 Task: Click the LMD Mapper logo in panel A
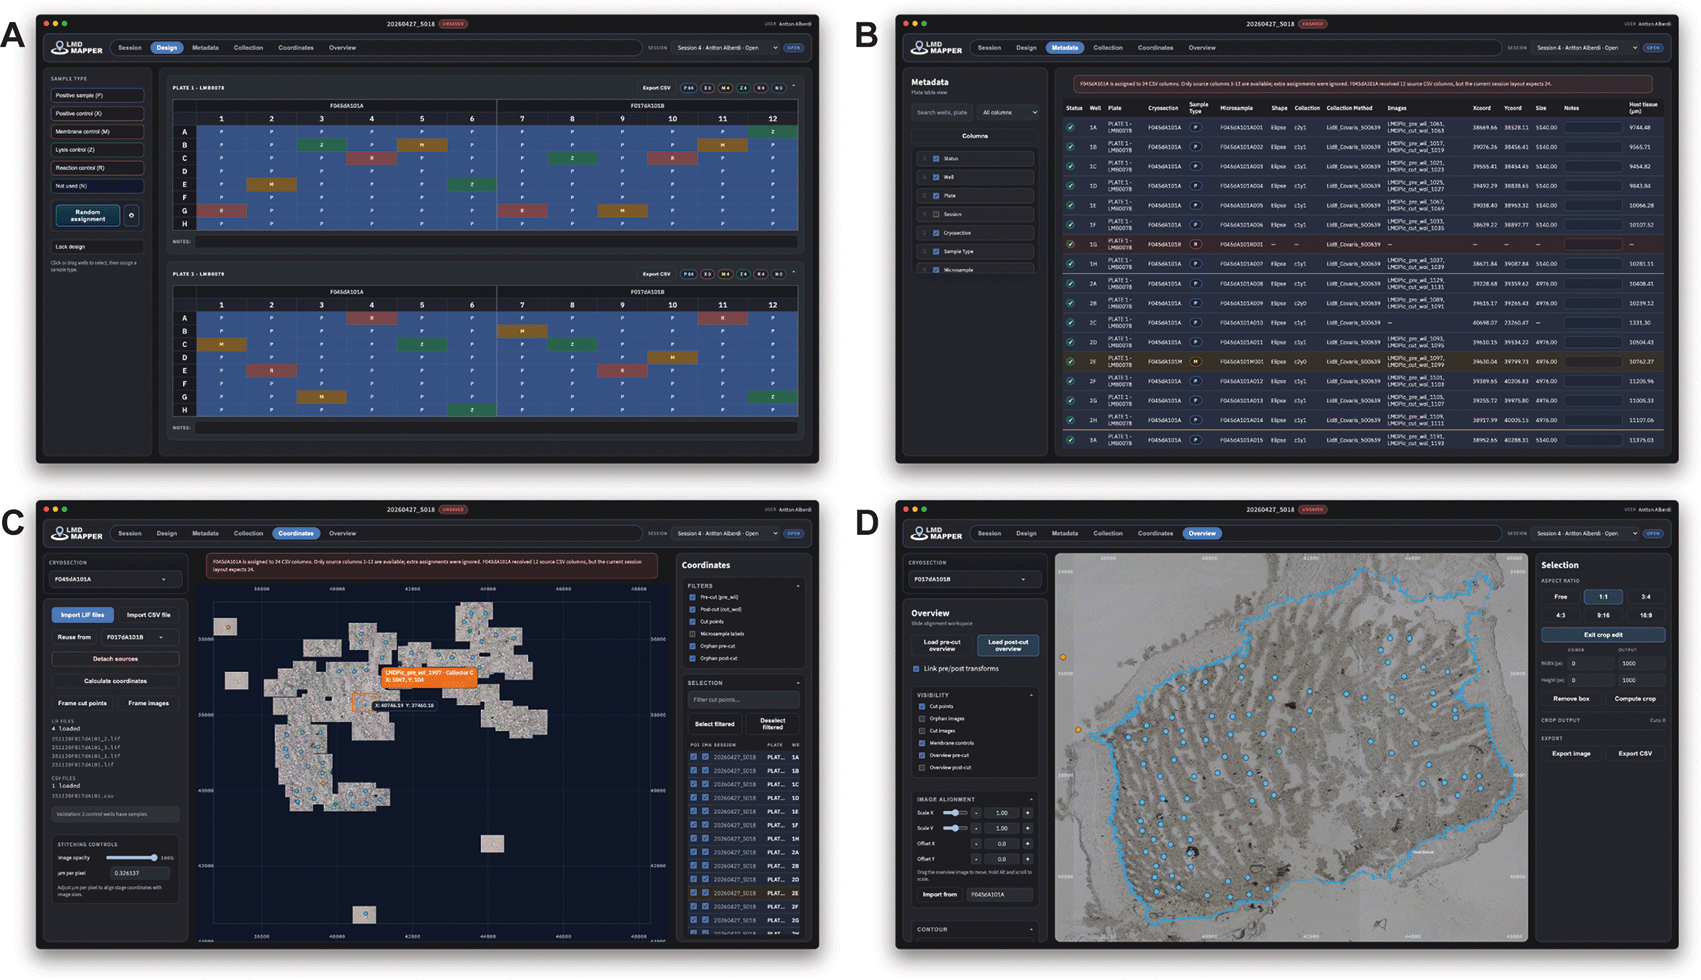77,47
